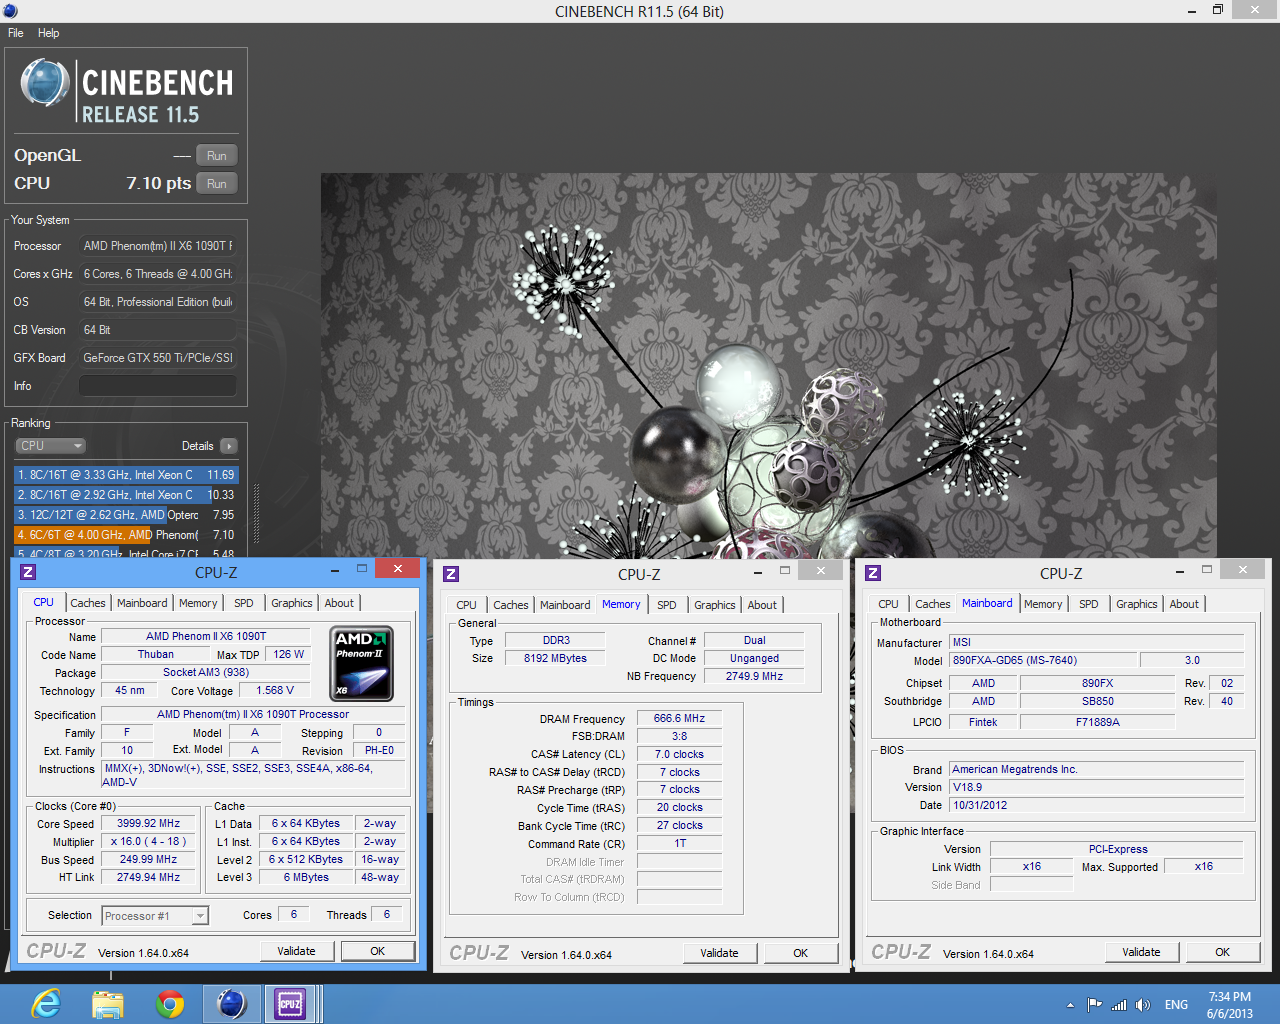Switch to CPU tab in middle CPU-Z window
1280x1024 pixels.
point(466,605)
